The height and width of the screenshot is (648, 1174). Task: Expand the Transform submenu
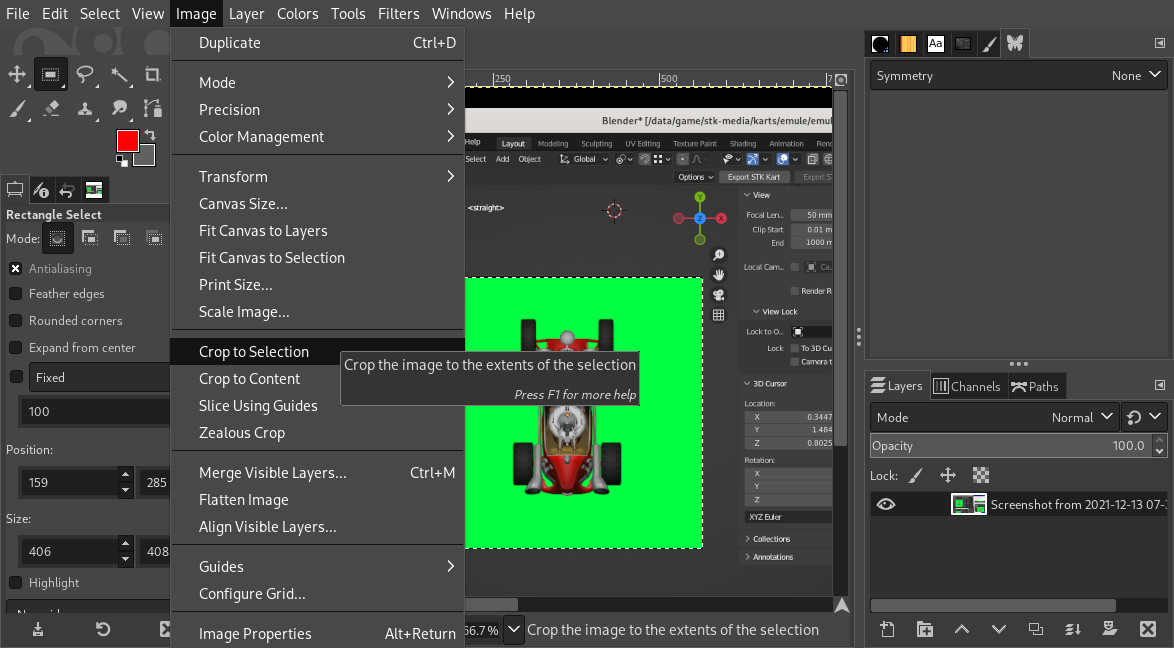coord(317,177)
